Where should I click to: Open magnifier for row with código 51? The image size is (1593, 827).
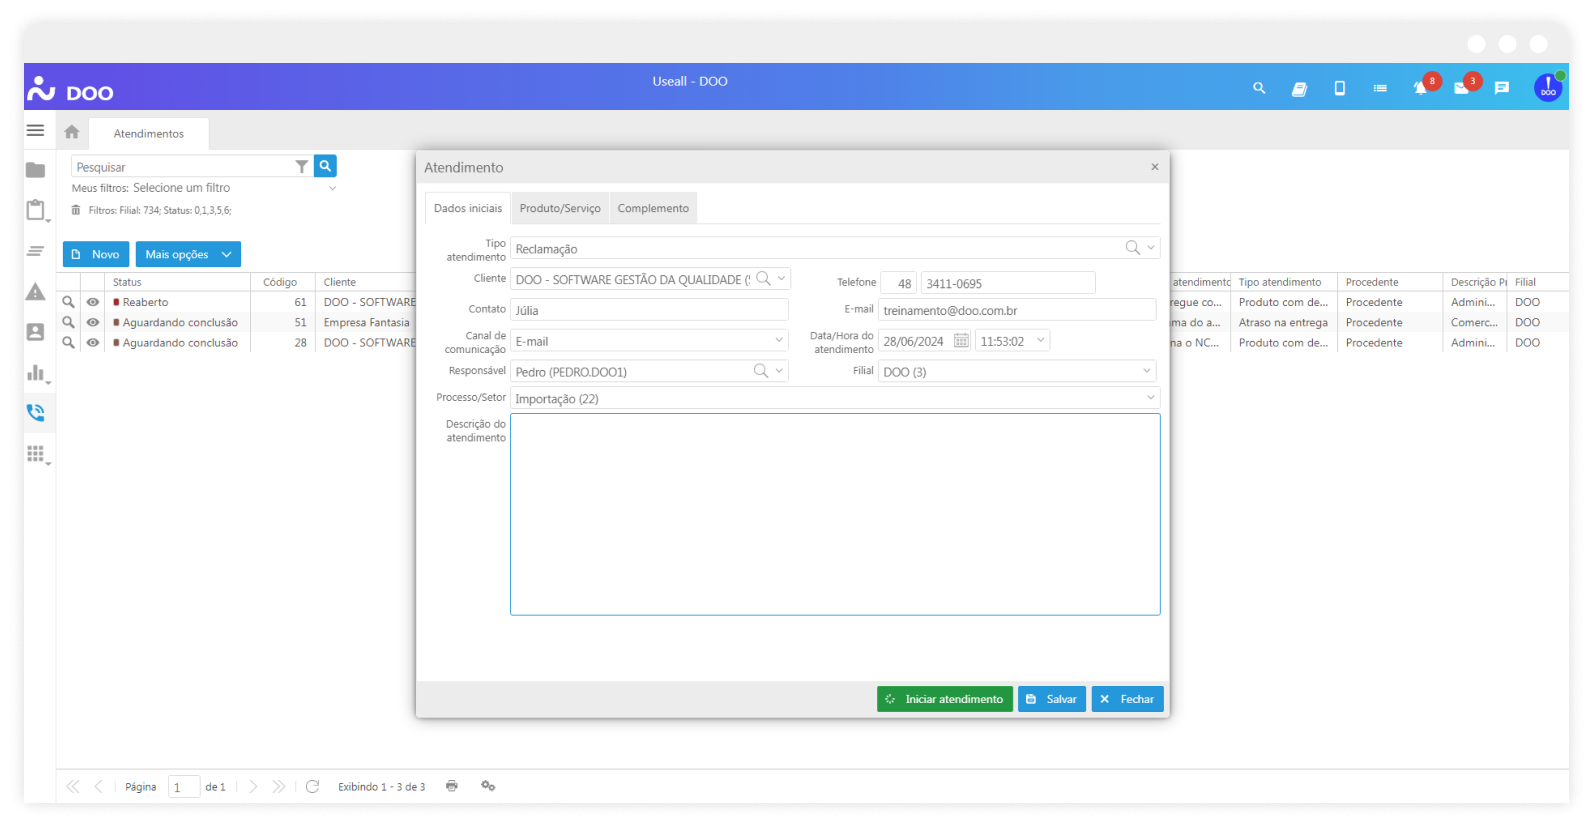(x=68, y=322)
